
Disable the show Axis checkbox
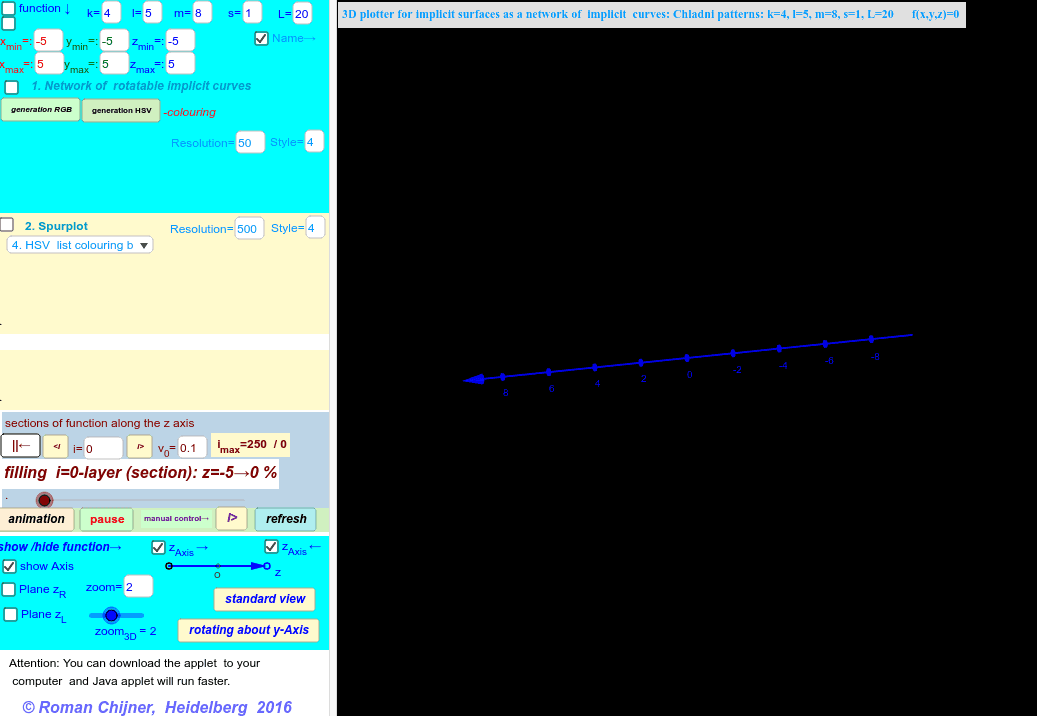point(9,566)
